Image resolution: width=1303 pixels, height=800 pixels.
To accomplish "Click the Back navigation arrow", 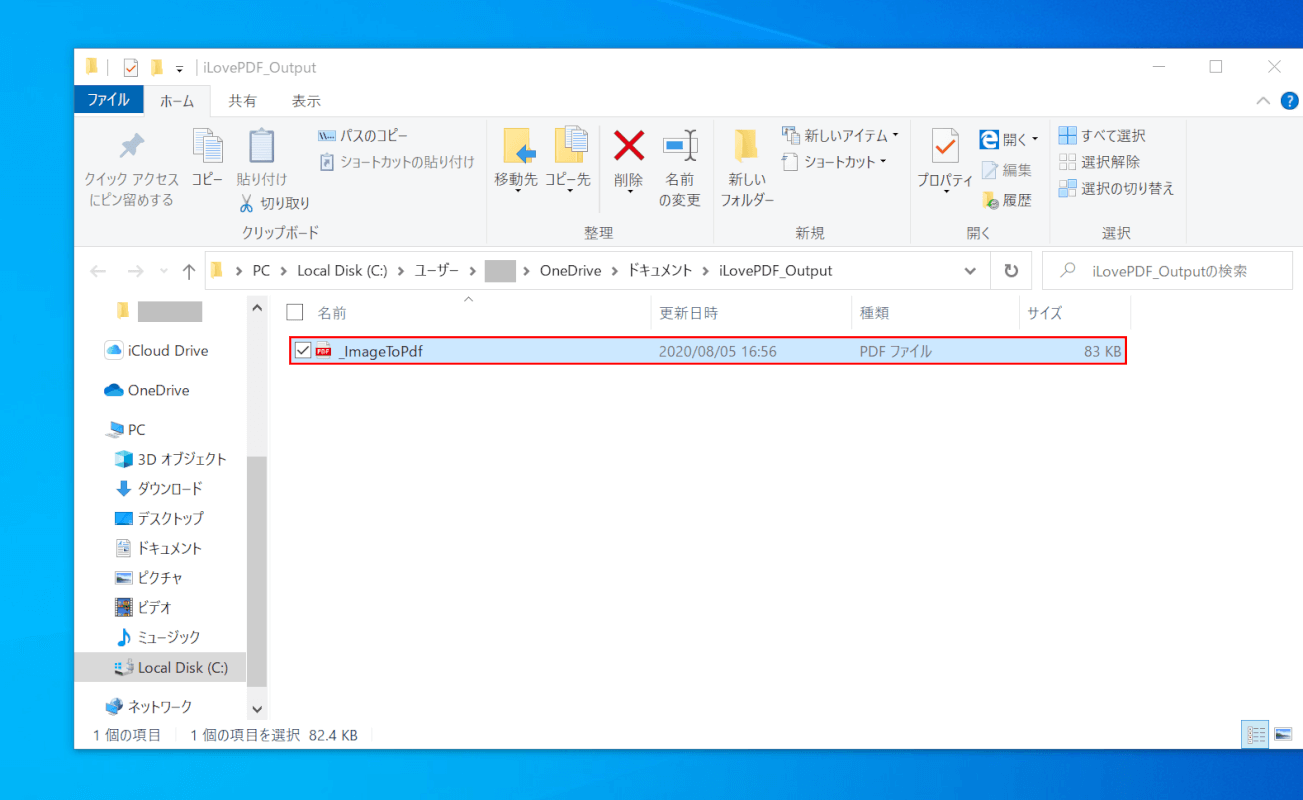I will [x=98, y=271].
